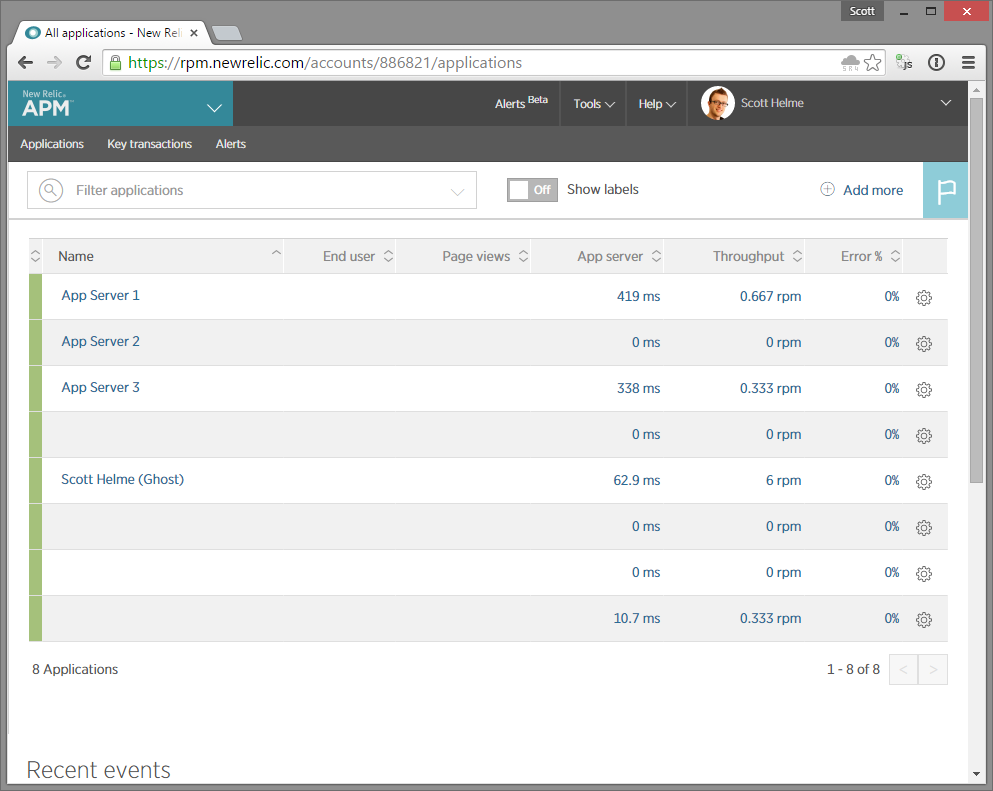The width and height of the screenshot is (993, 791).
Task: Open settings gear for Scott Helme (Ghost)
Action: coord(923,482)
